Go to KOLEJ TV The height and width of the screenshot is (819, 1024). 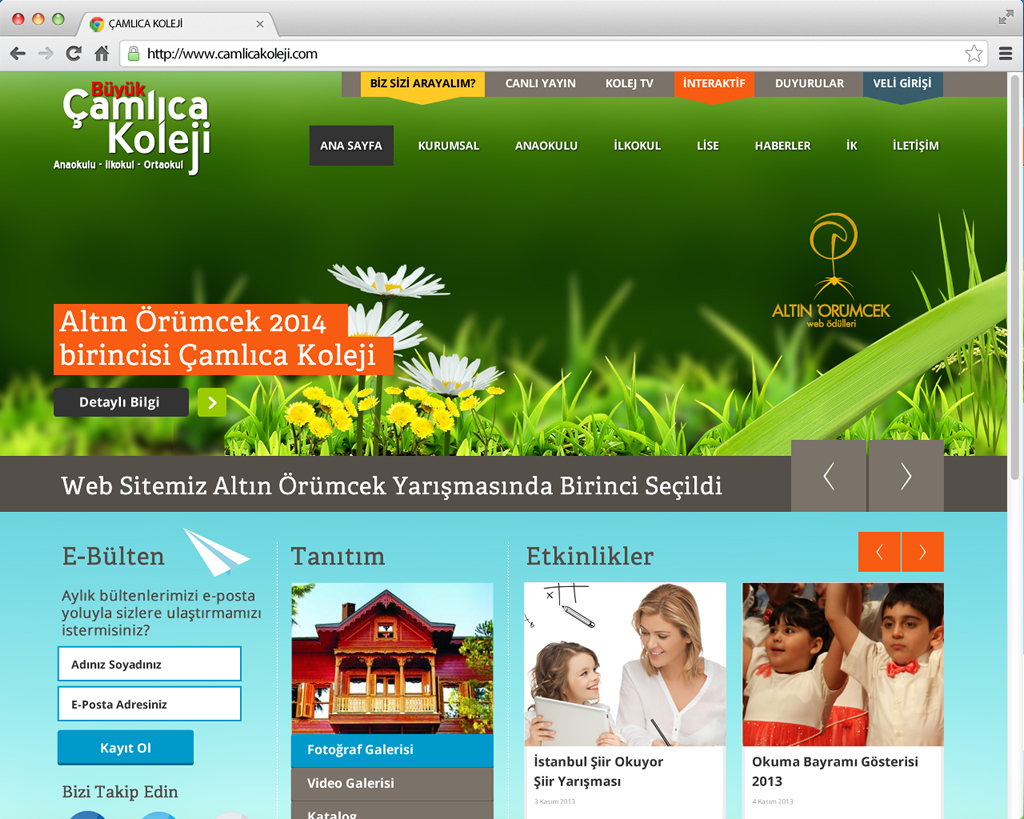coord(629,84)
